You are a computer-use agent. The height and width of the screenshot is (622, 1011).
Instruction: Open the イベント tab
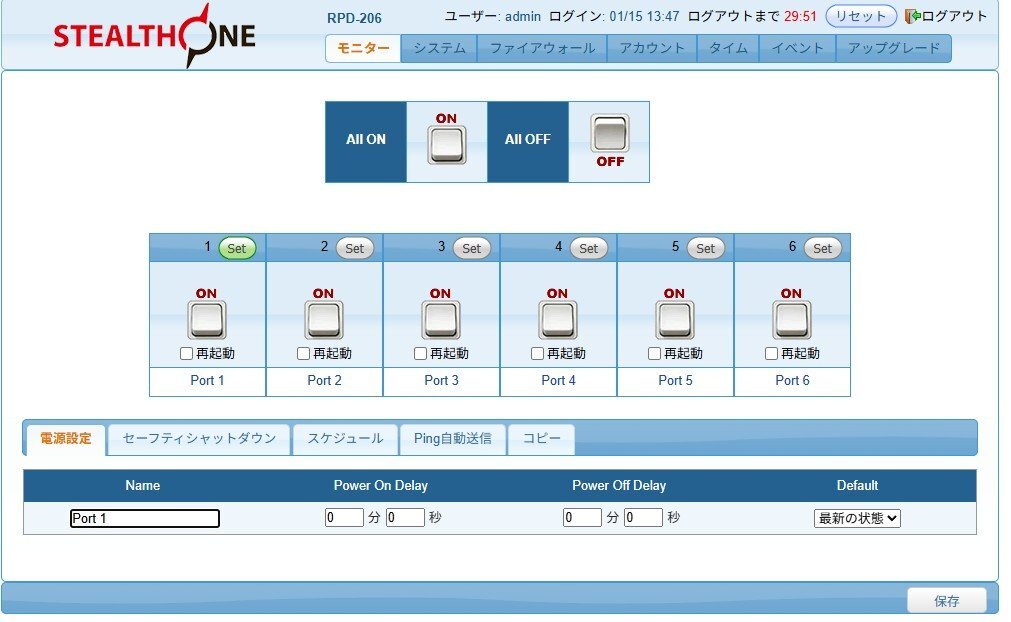798,48
